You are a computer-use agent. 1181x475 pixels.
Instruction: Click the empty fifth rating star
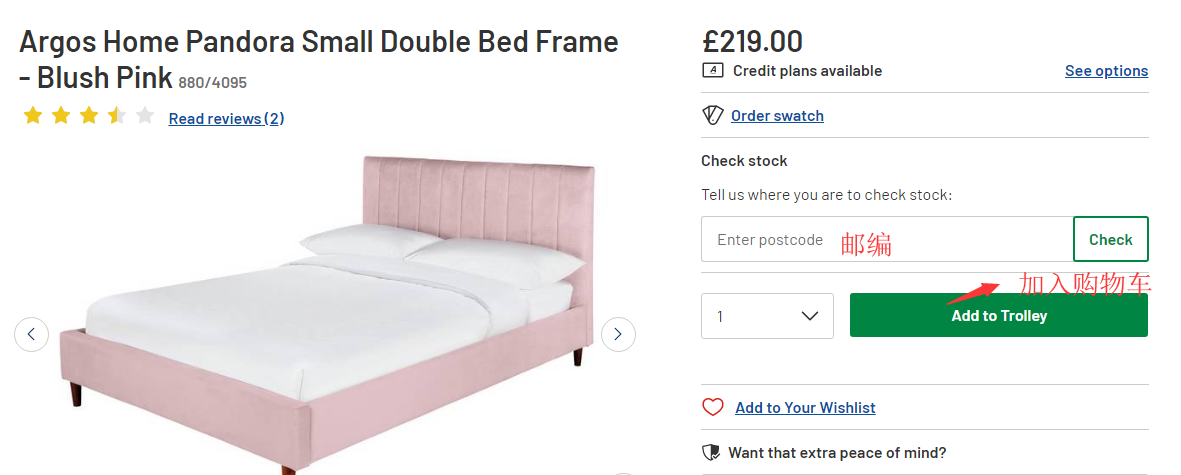(x=145, y=115)
